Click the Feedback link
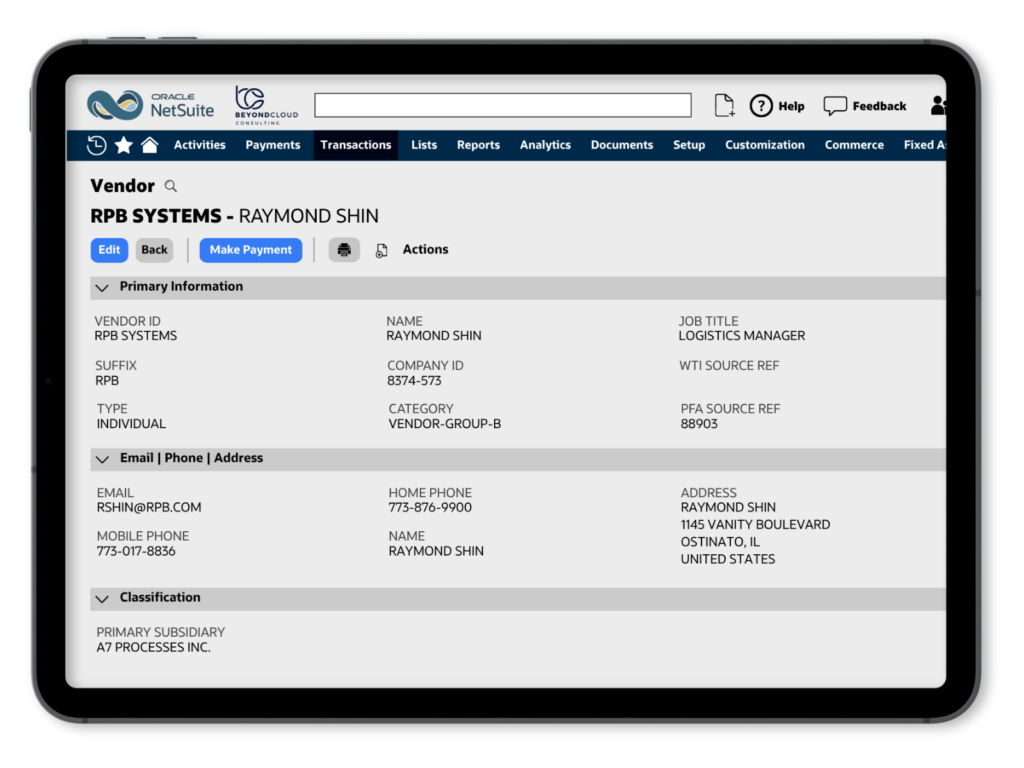 879,106
